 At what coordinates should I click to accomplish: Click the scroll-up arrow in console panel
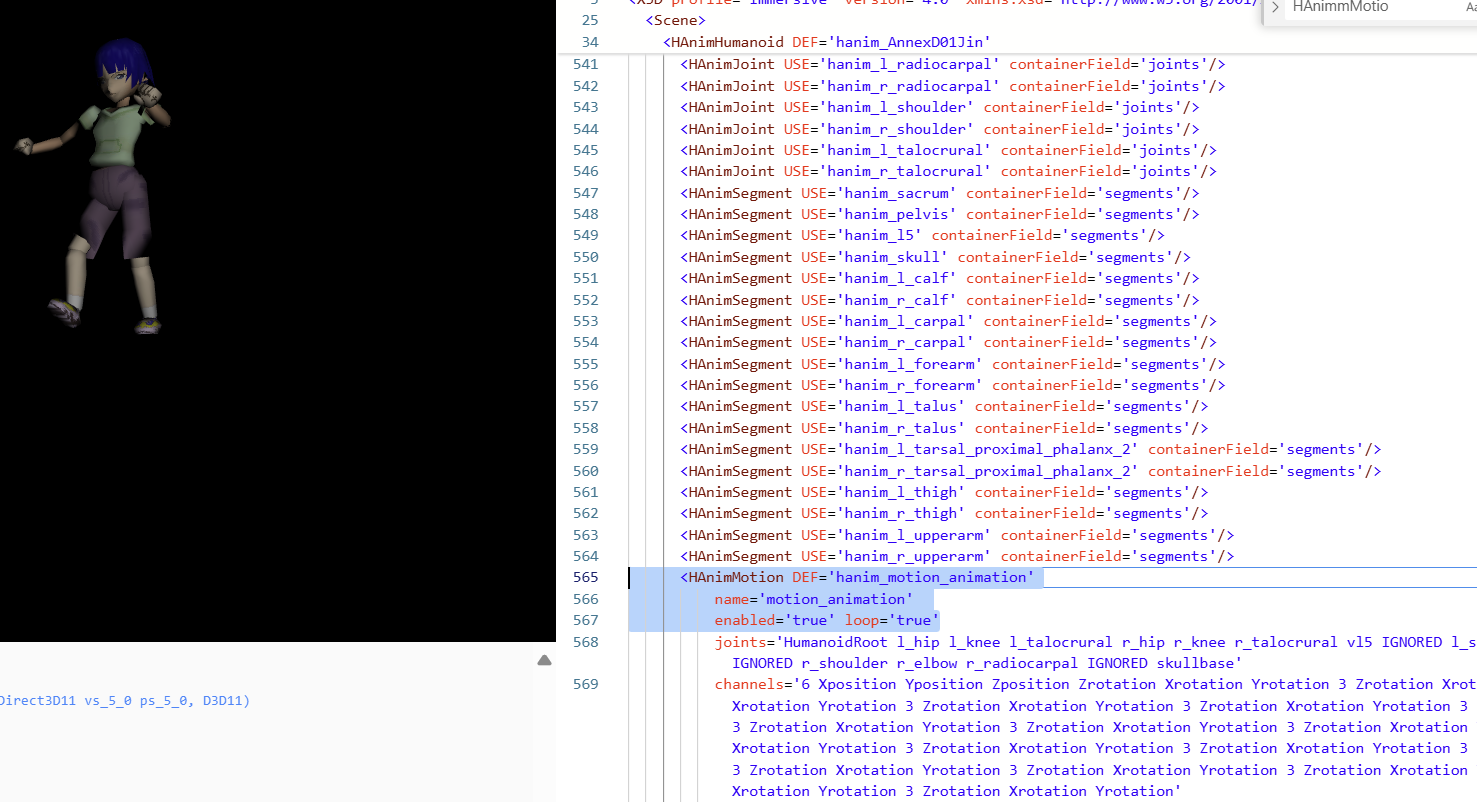(544, 660)
